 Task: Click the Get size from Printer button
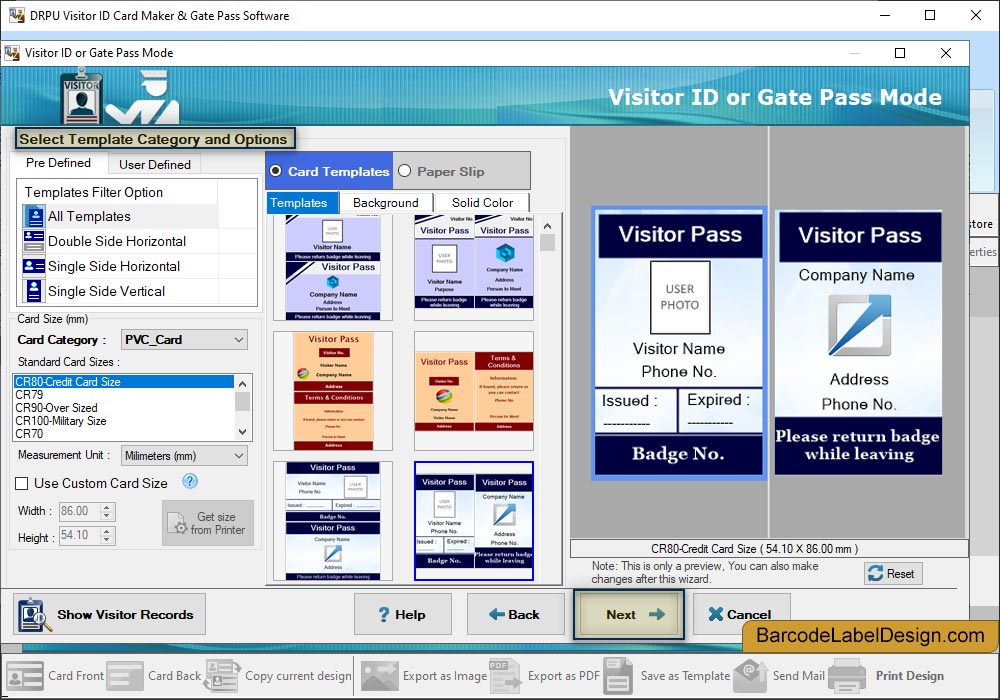pos(208,523)
